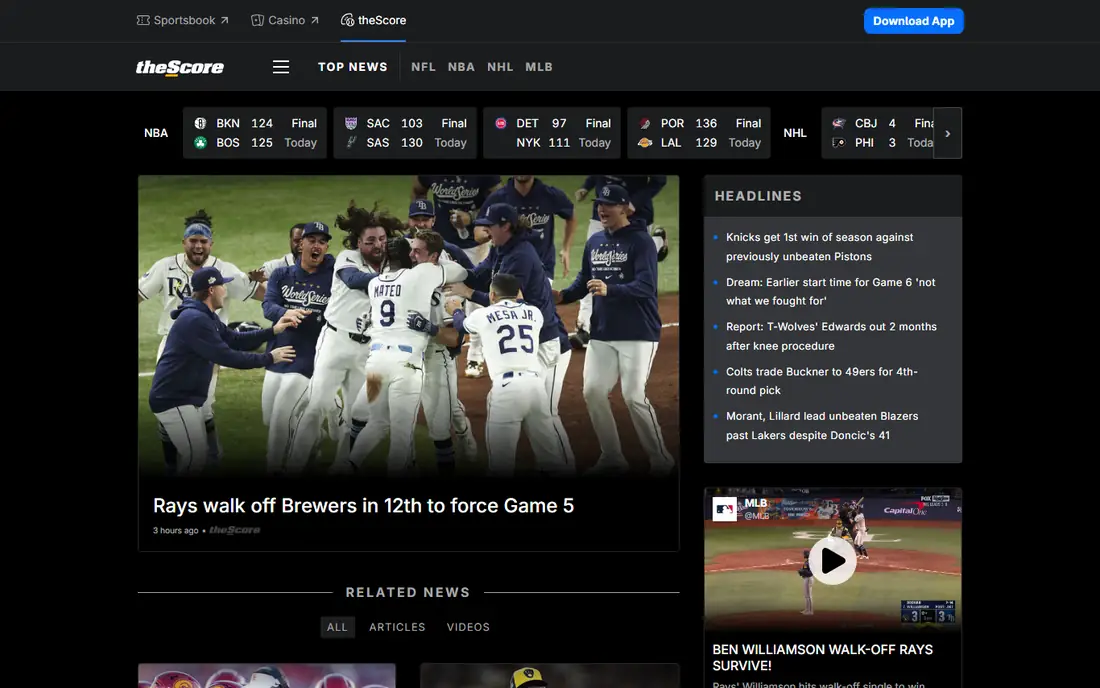Screen dimensions: 1100x688
Task: Open the NBA nav item
Action: (461, 67)
